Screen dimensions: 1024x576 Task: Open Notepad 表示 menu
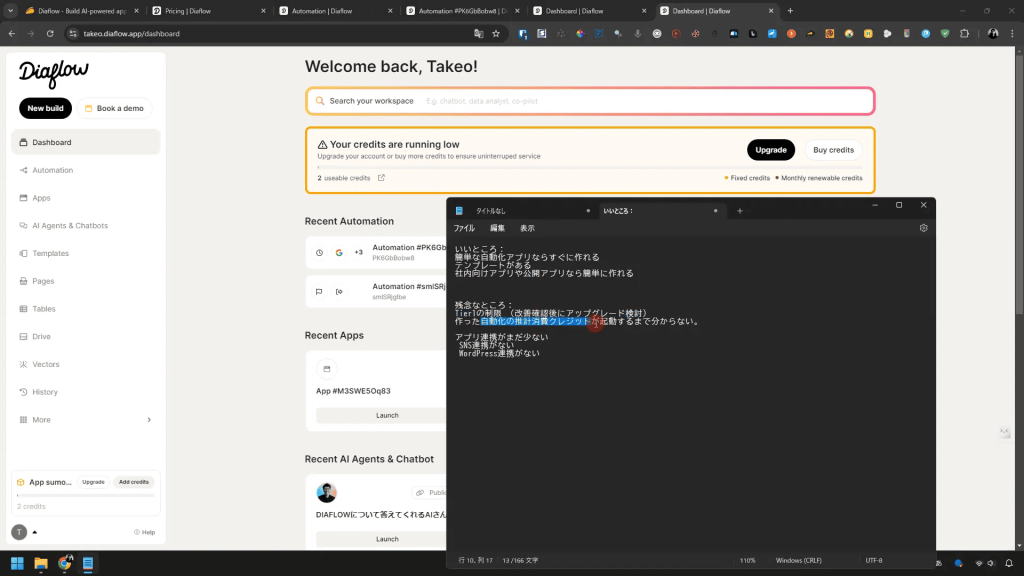pos(527,228)
